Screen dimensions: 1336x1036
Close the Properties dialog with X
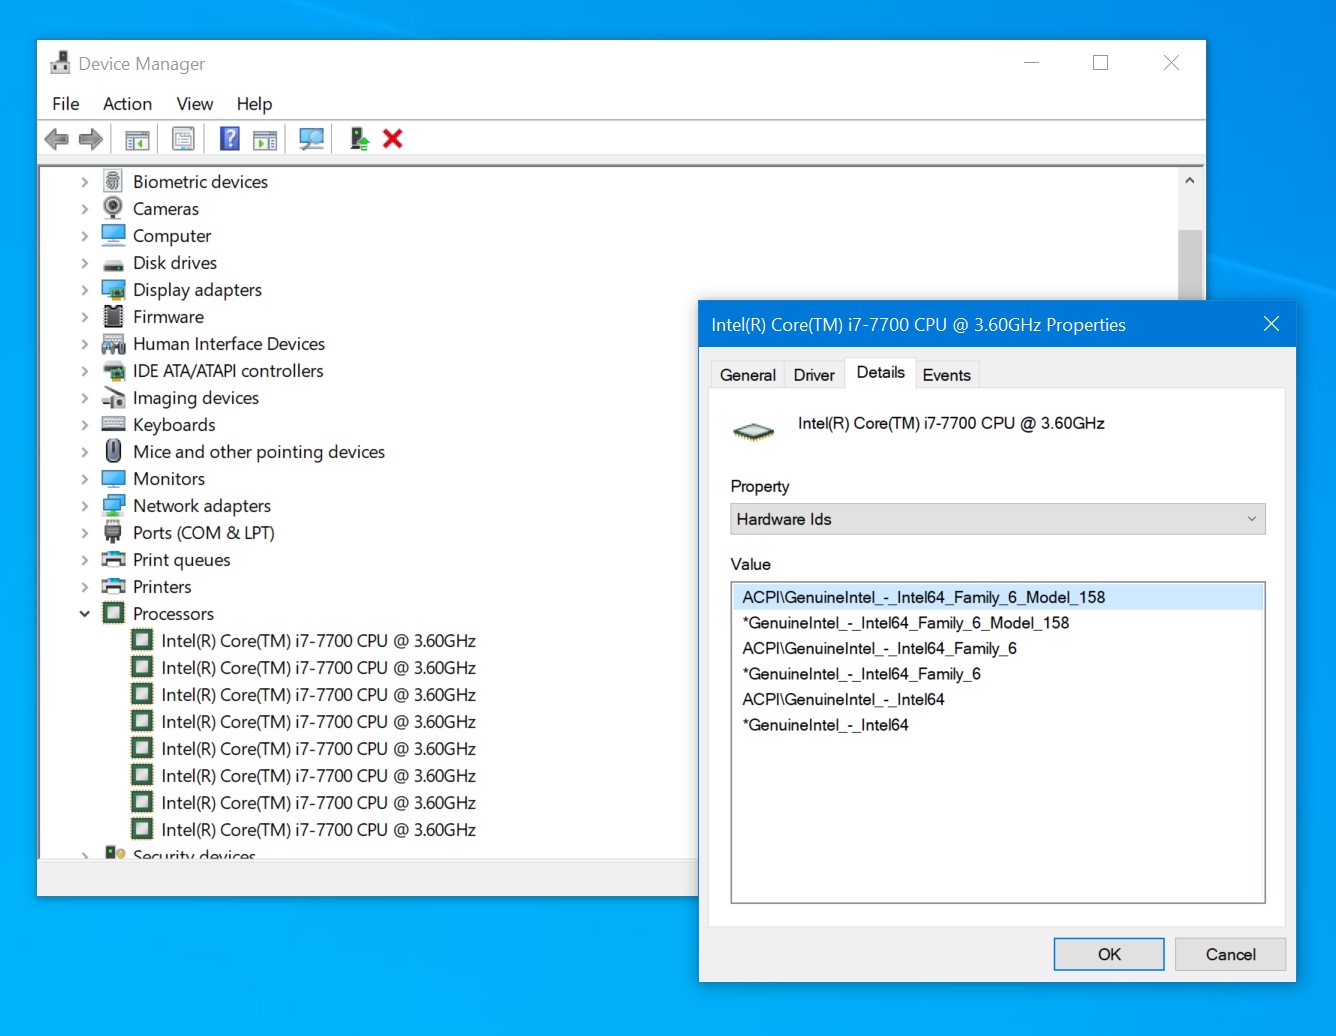1271,324
